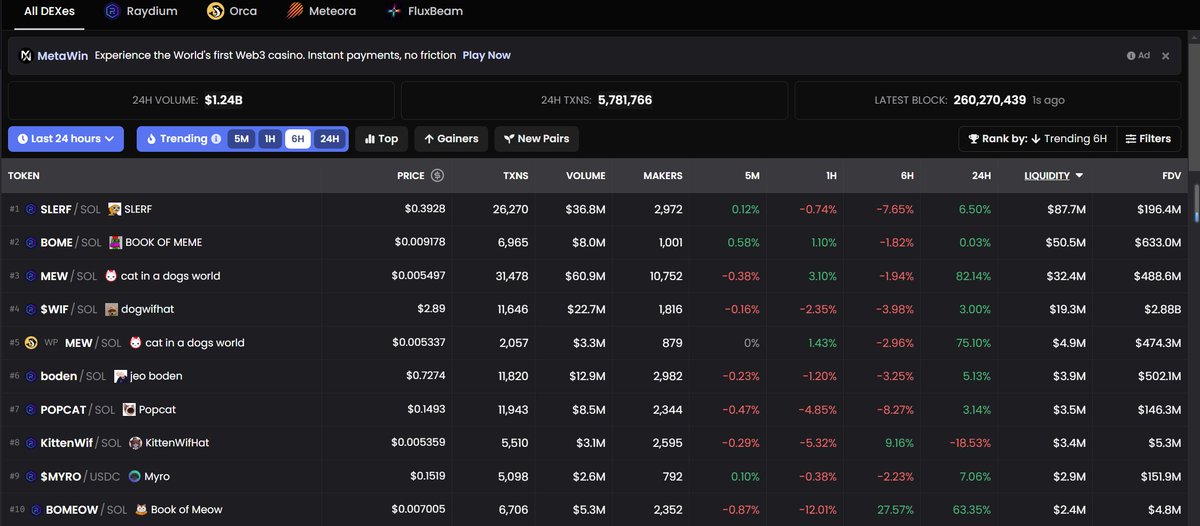Sort by the VOLUME column header
Image resolution: width=1200 pixels, height=526 pixels.
[x=586, y=176]
